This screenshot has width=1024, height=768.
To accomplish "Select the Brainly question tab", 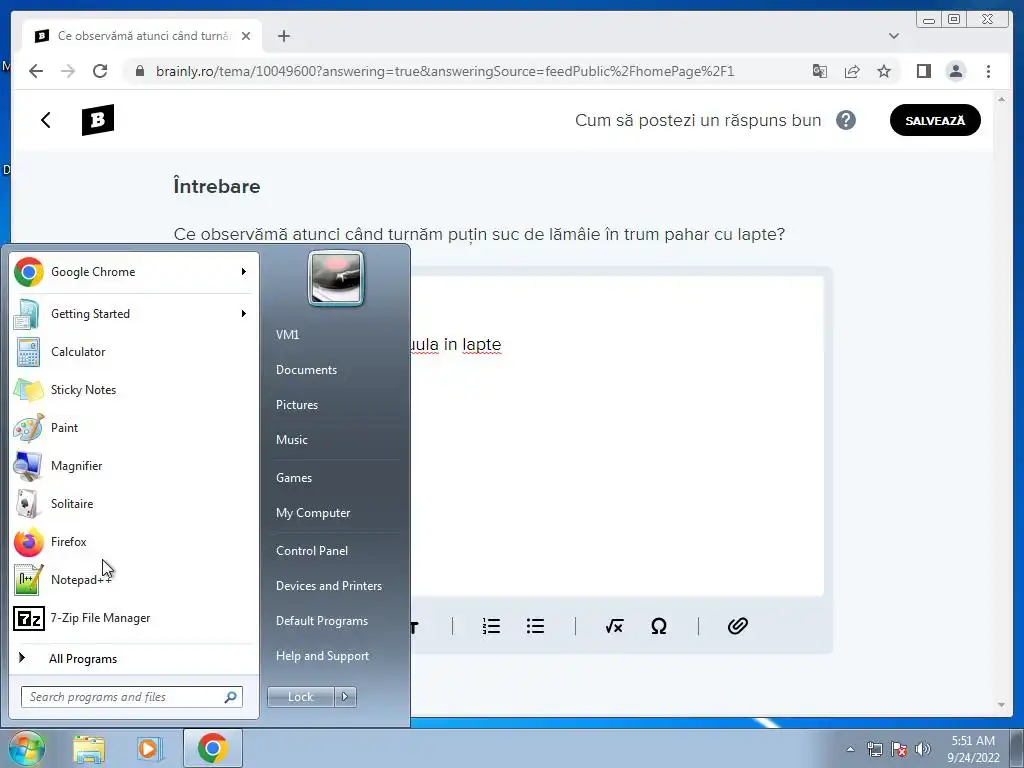I will point(142,36).
